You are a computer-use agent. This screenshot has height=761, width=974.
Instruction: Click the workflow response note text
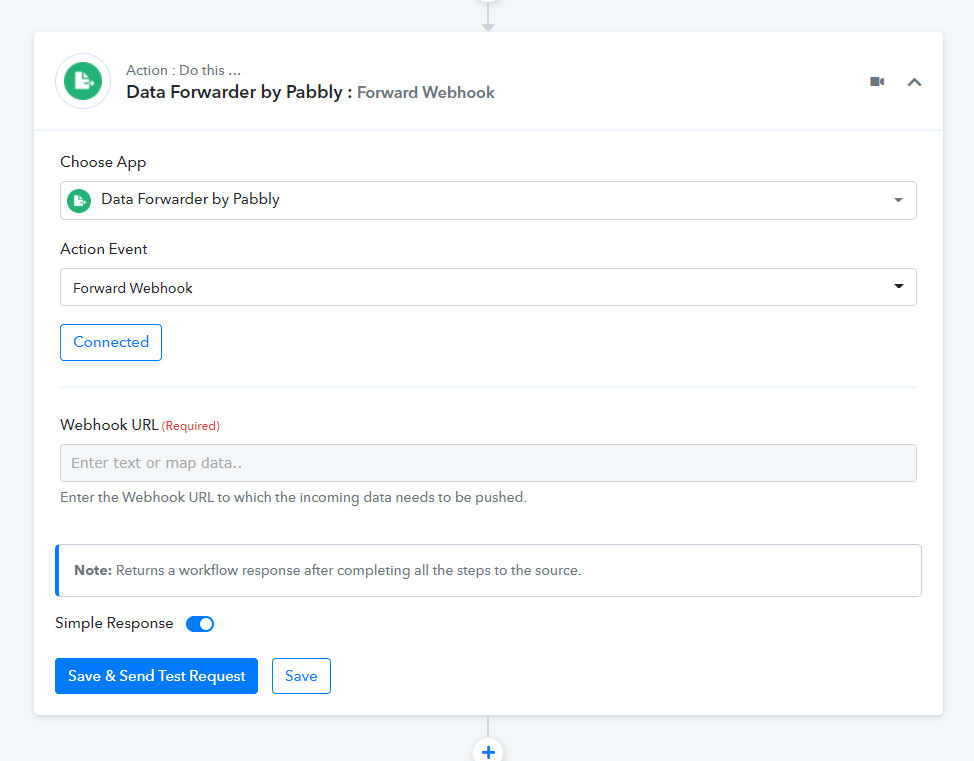click(327, 570)
